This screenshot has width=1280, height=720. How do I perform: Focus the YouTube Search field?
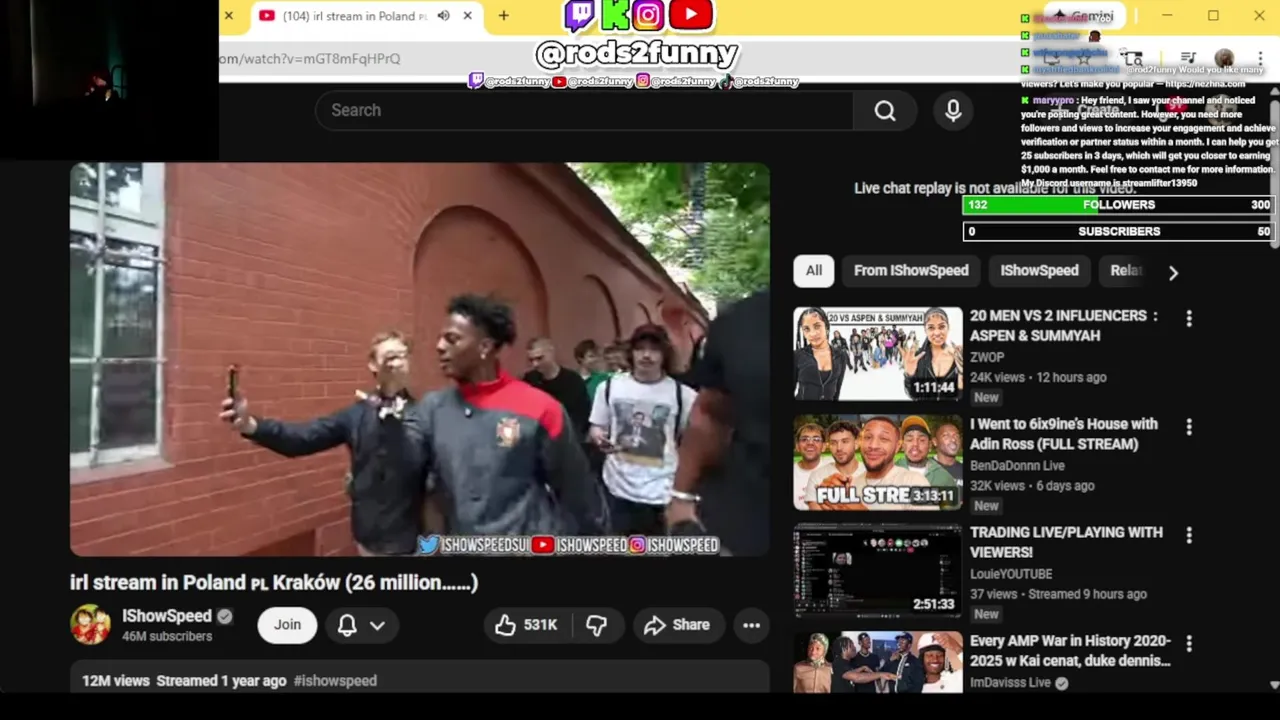584,110
